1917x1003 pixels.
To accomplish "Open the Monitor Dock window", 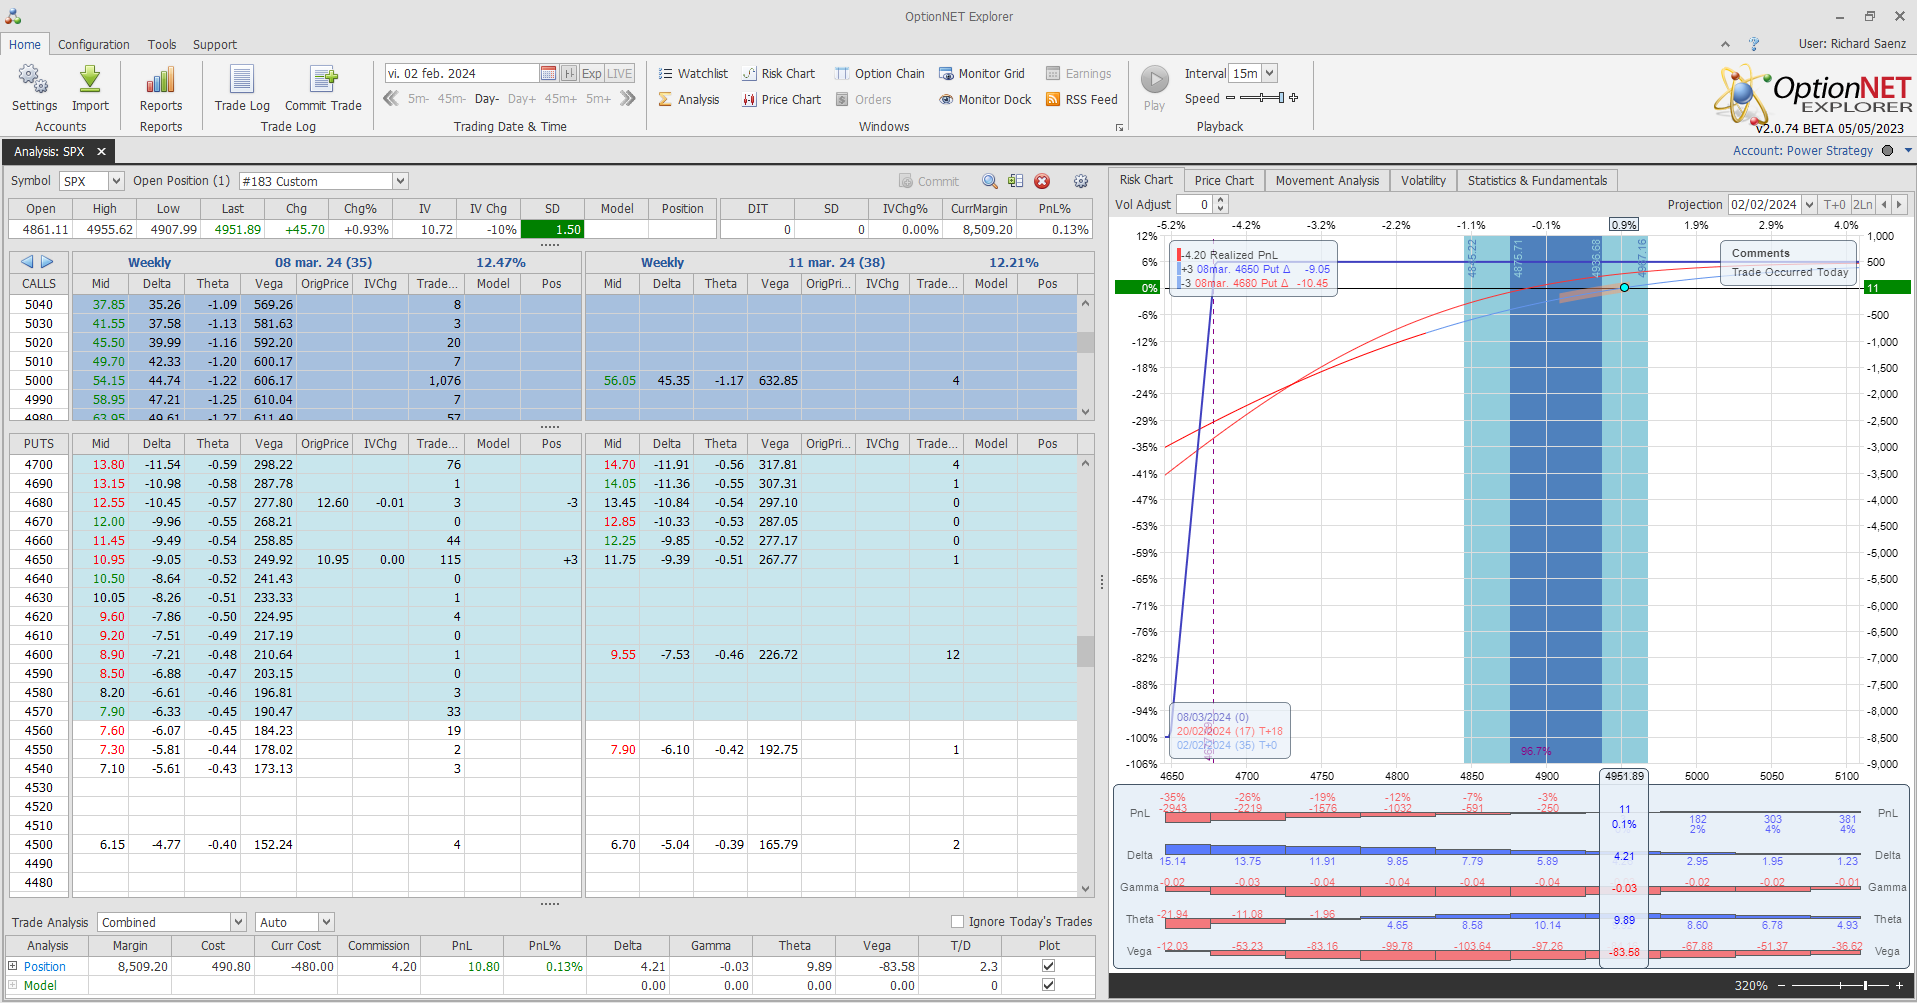I will click(985, 99).
